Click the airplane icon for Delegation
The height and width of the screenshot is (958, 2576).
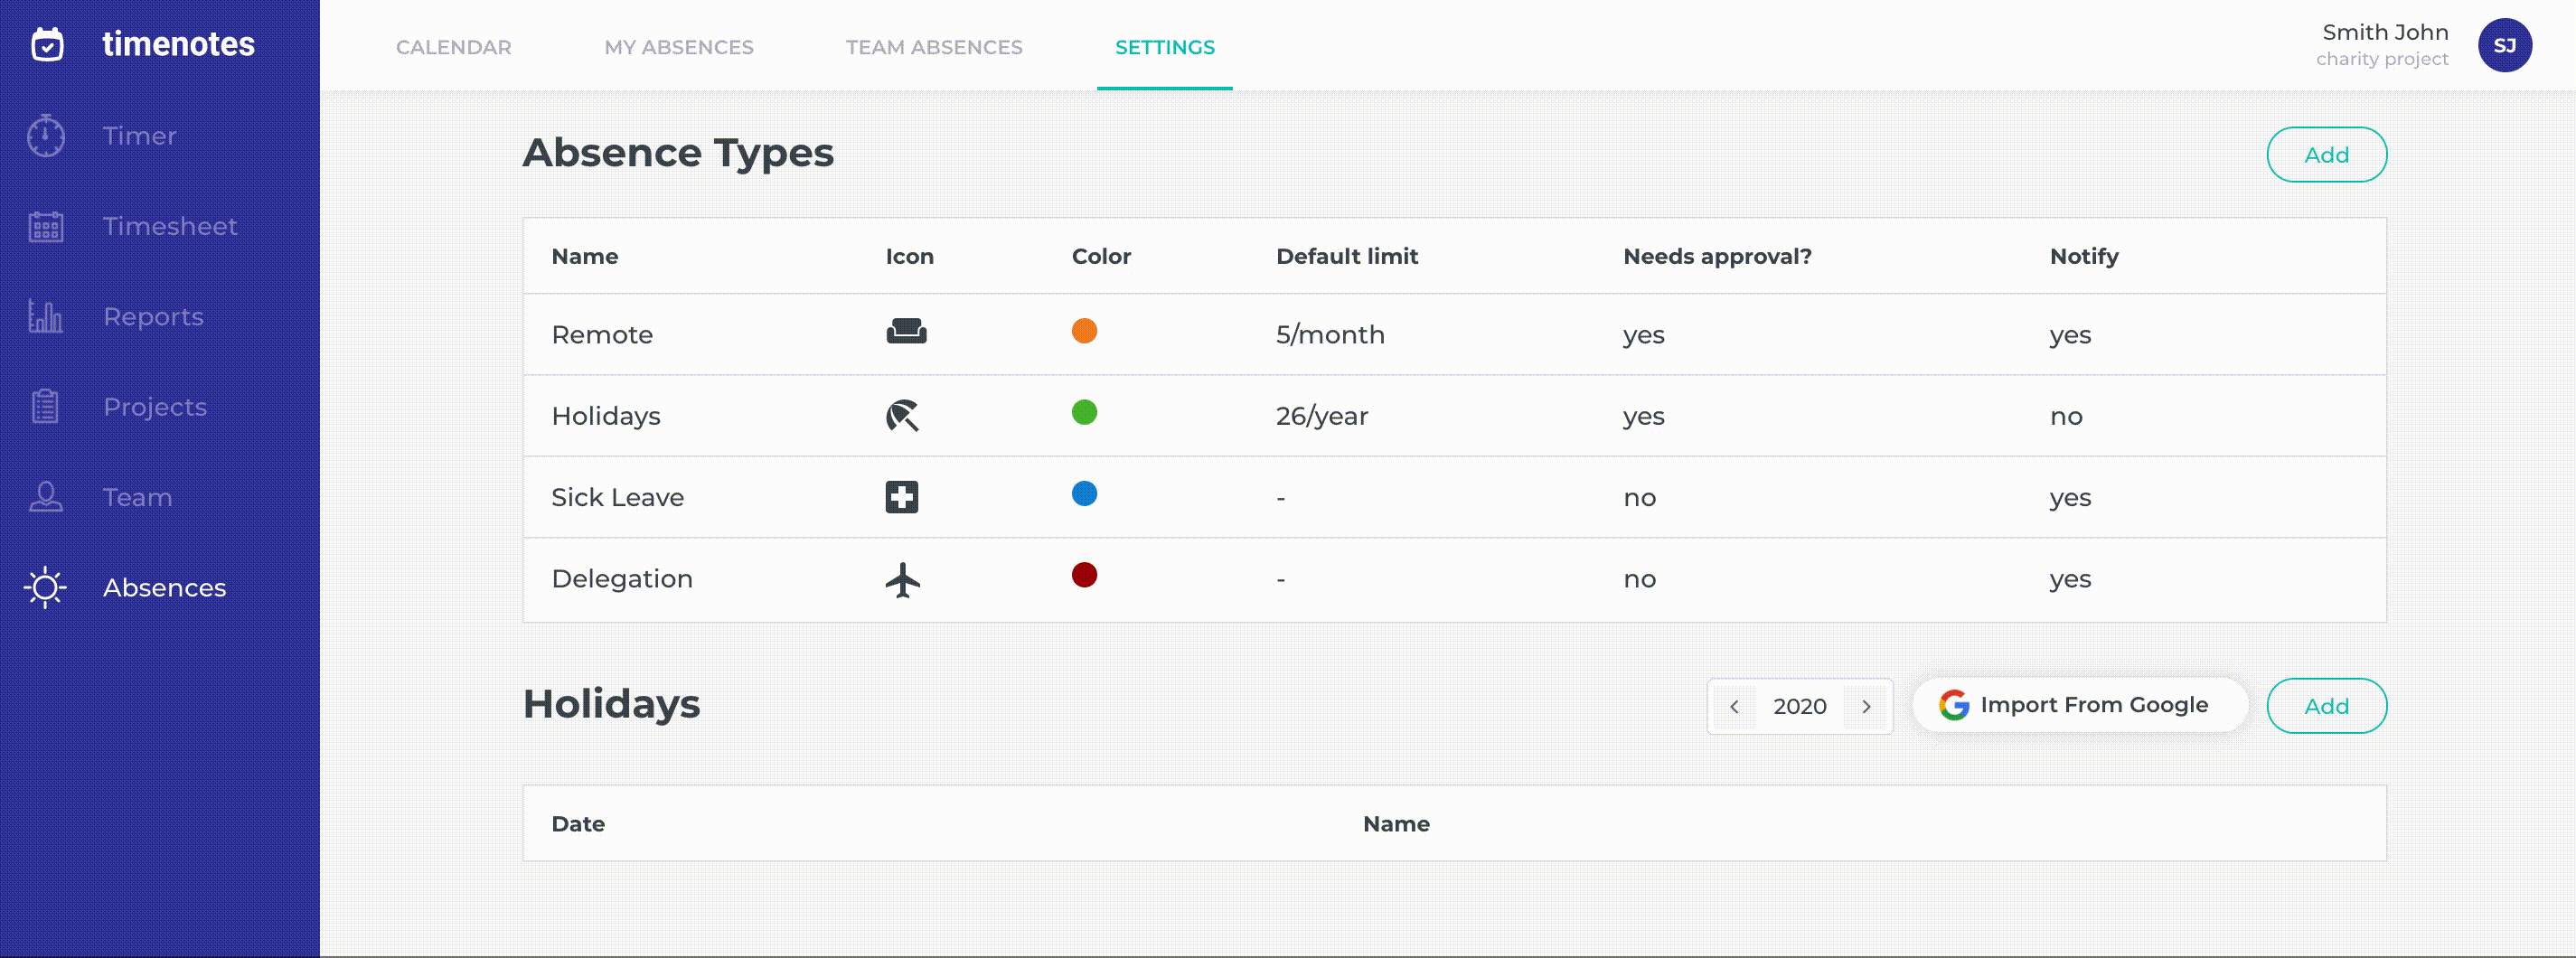click(902, 579)
